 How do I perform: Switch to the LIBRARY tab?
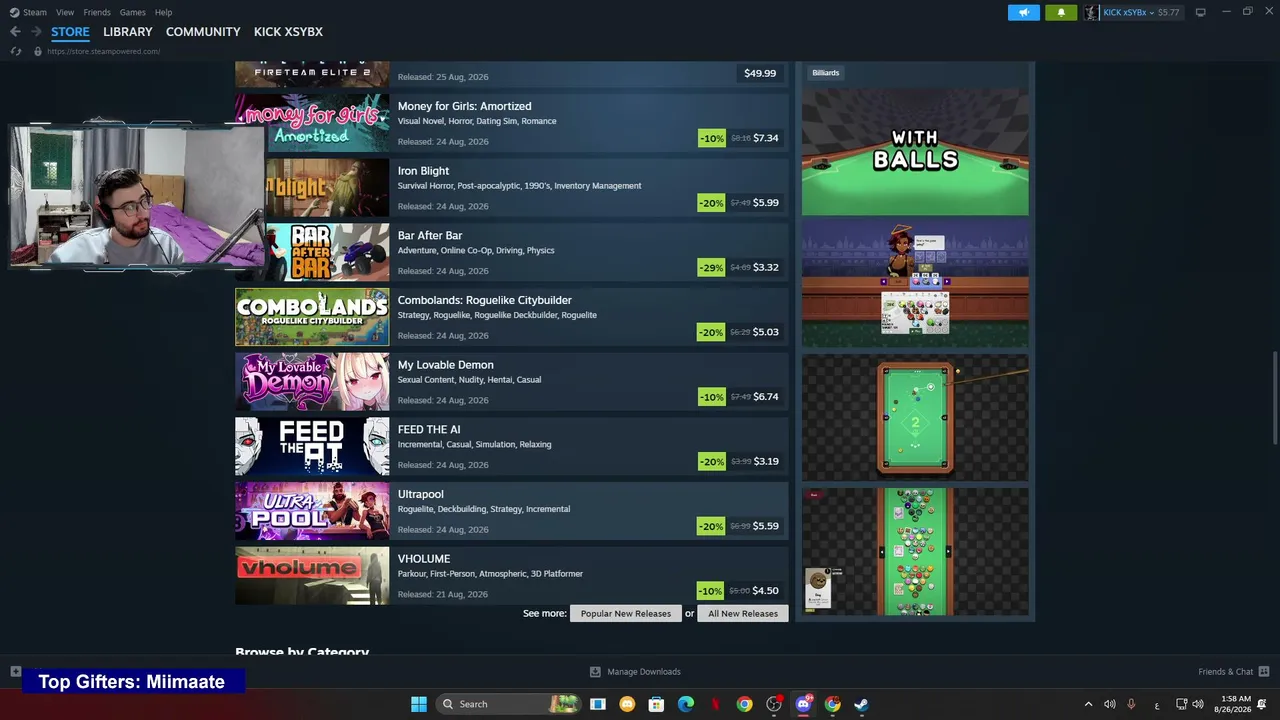click(x=128, y=32)
